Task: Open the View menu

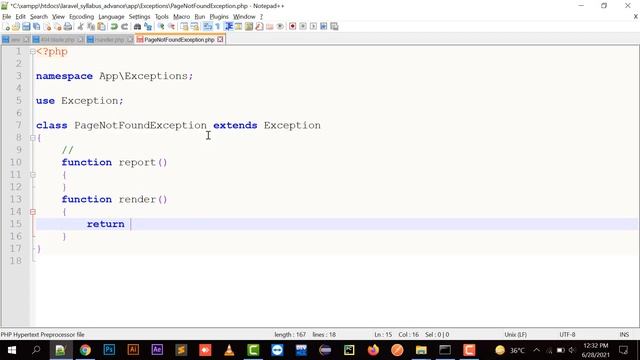Action: pos(58,17)
